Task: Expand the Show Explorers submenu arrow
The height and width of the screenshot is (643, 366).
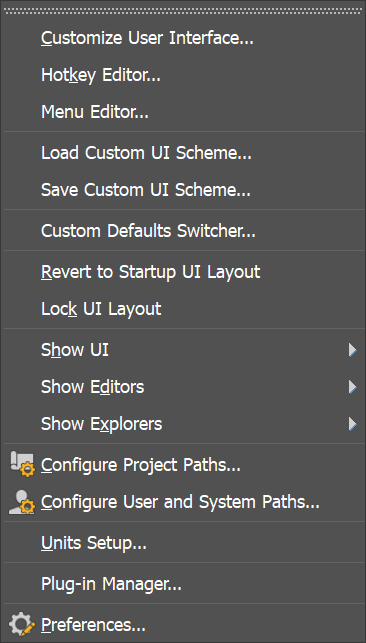Action: pos(352,424)
